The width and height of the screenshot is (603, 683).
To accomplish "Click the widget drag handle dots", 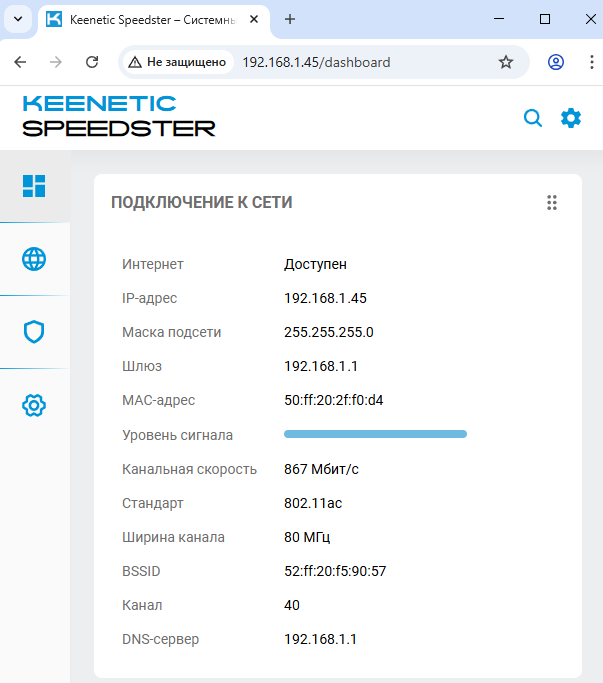I will pyautogui.click(x=551, y=203).
